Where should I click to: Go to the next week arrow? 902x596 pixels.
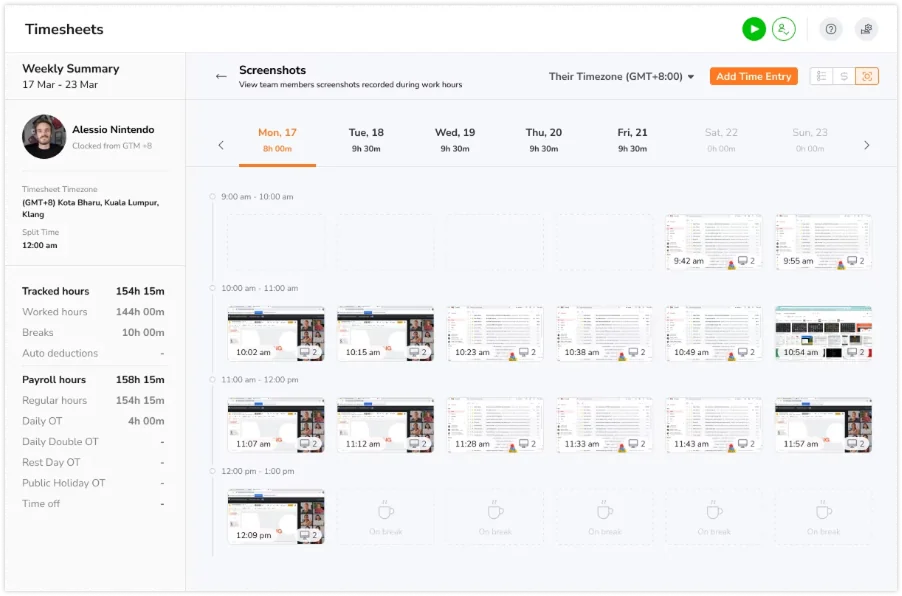coord(866,145)
